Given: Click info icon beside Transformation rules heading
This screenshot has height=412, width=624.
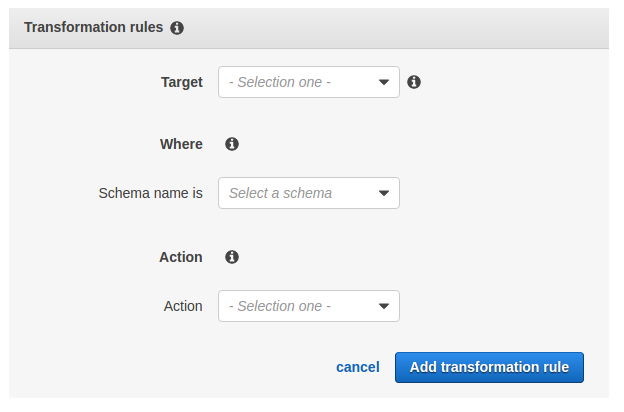Looking at the screenshot, I should (177, 28).
